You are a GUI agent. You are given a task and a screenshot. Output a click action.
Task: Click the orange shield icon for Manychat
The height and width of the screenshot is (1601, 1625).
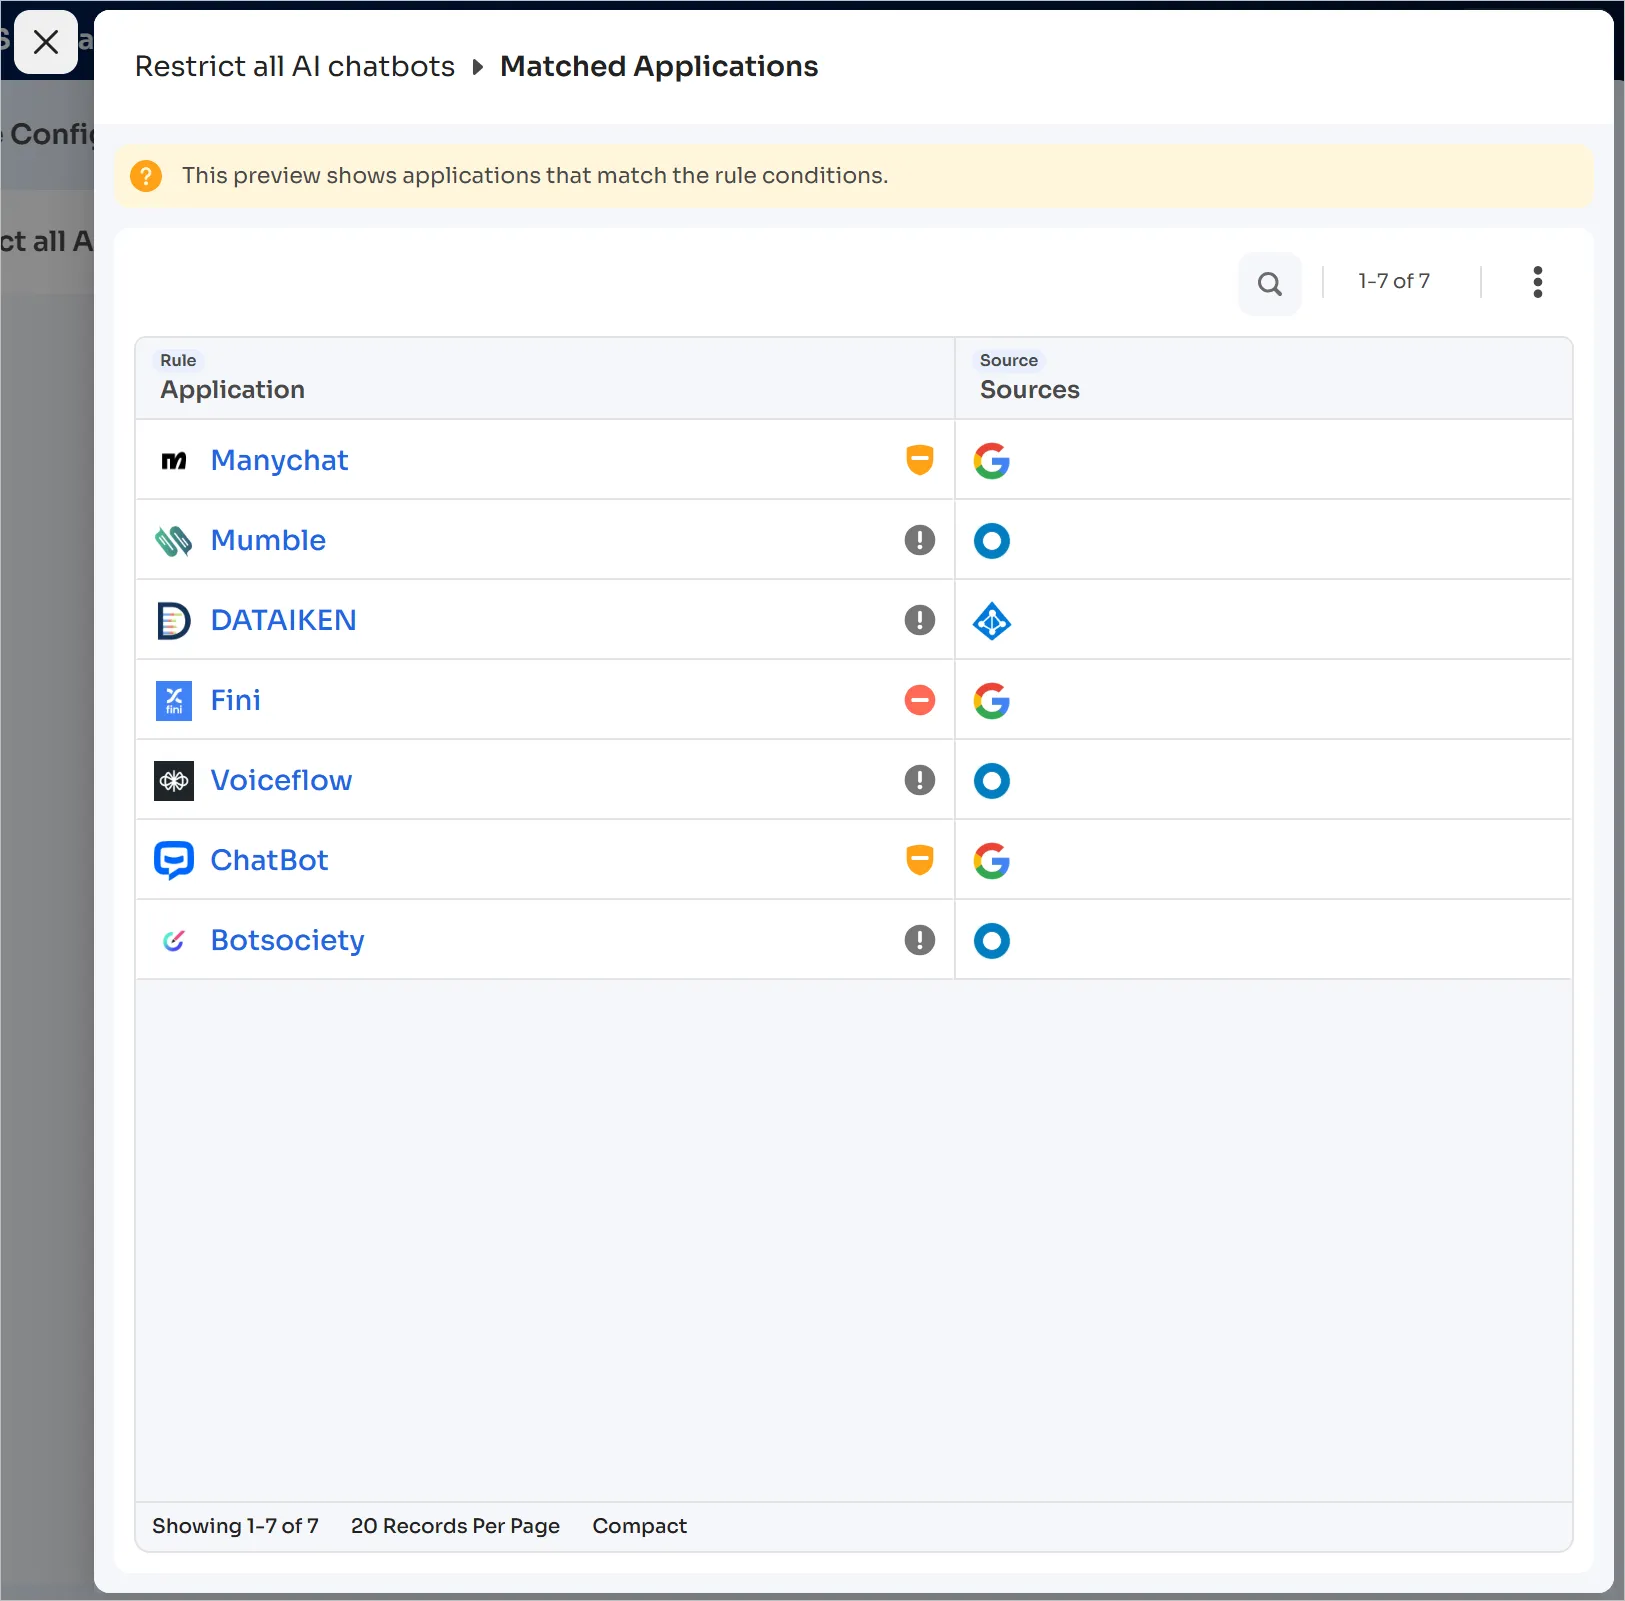click(x=920, y=460)
